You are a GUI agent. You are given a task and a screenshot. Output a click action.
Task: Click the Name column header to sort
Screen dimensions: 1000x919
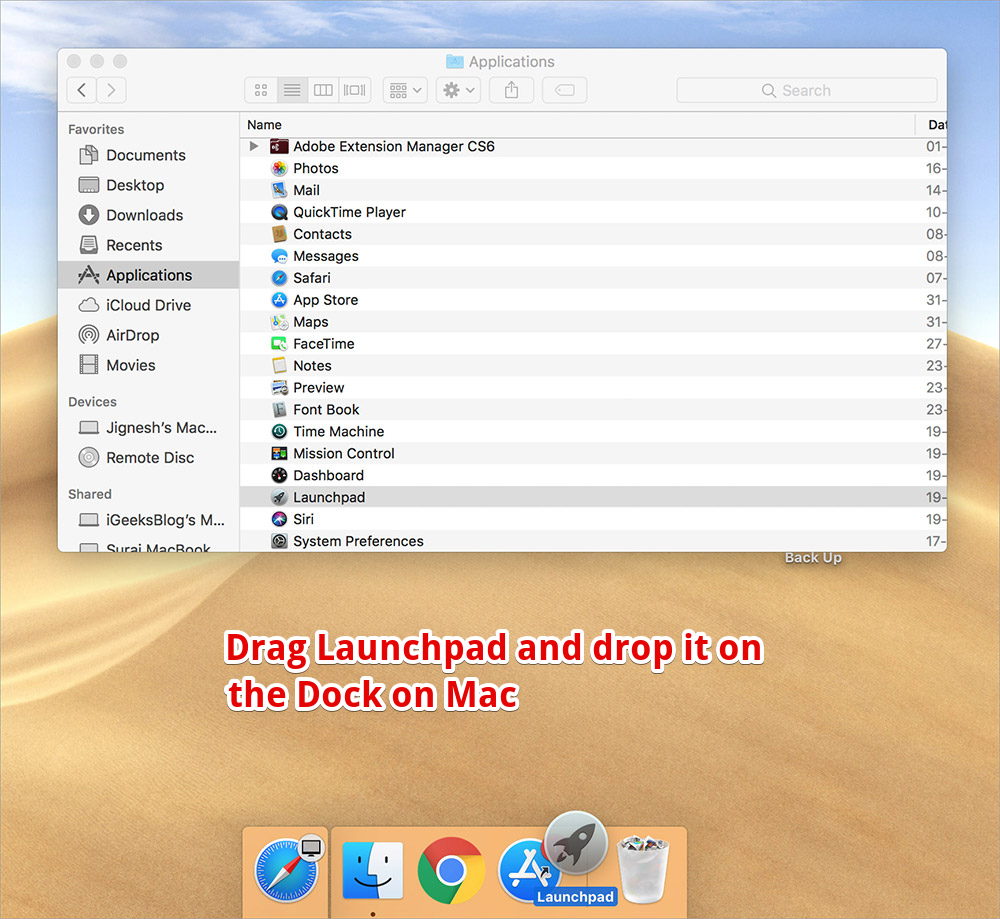(x=263, y=124)
